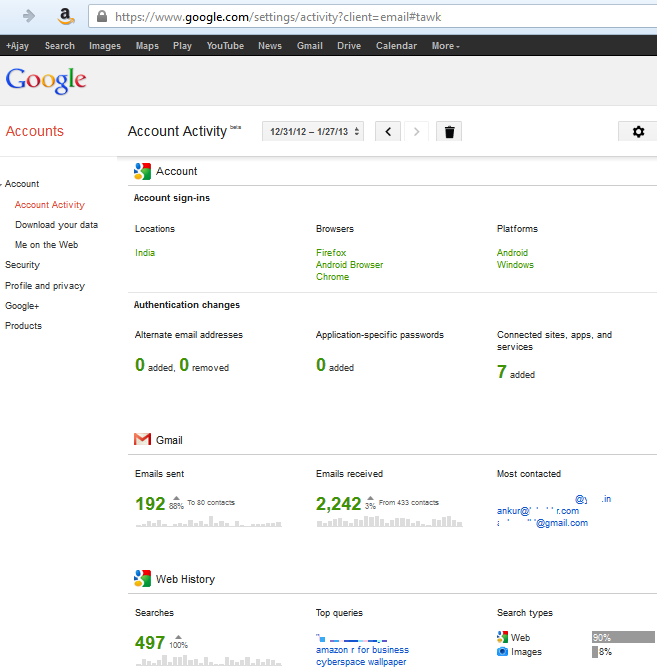
Task: Open Profile and privacy sidebar item
Action: [x=45, y=286]
